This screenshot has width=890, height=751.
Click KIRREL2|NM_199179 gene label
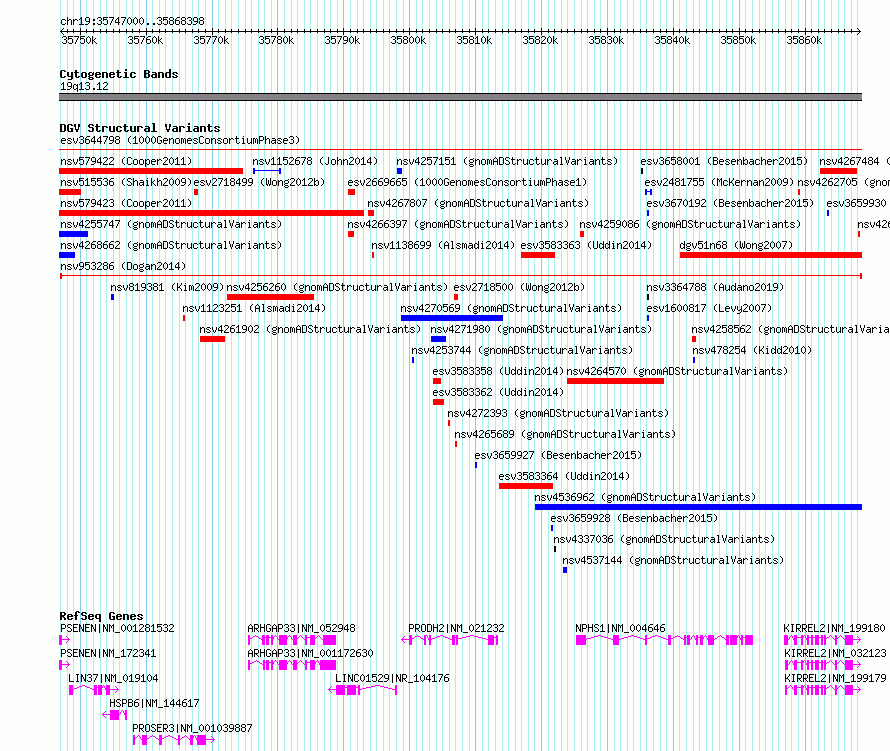pyautogui.click(x=835, y=678)
